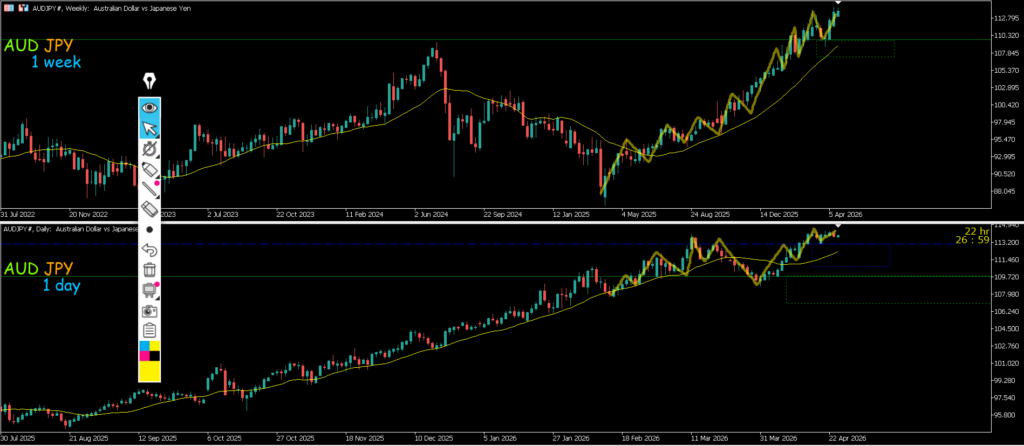
Task: Click the 105.370 price level label
Action: click(1006, 71)
